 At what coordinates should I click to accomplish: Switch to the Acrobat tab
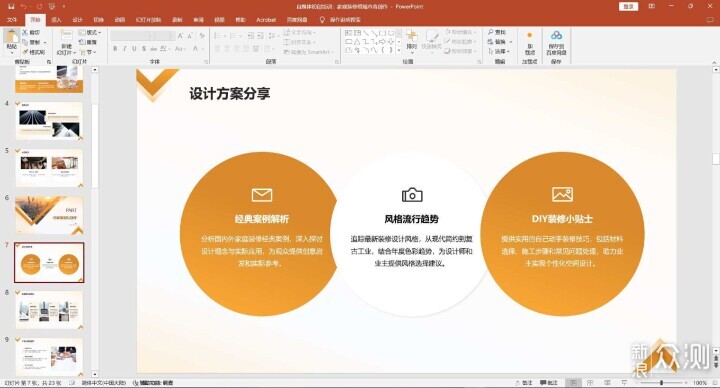click(266, 20)
